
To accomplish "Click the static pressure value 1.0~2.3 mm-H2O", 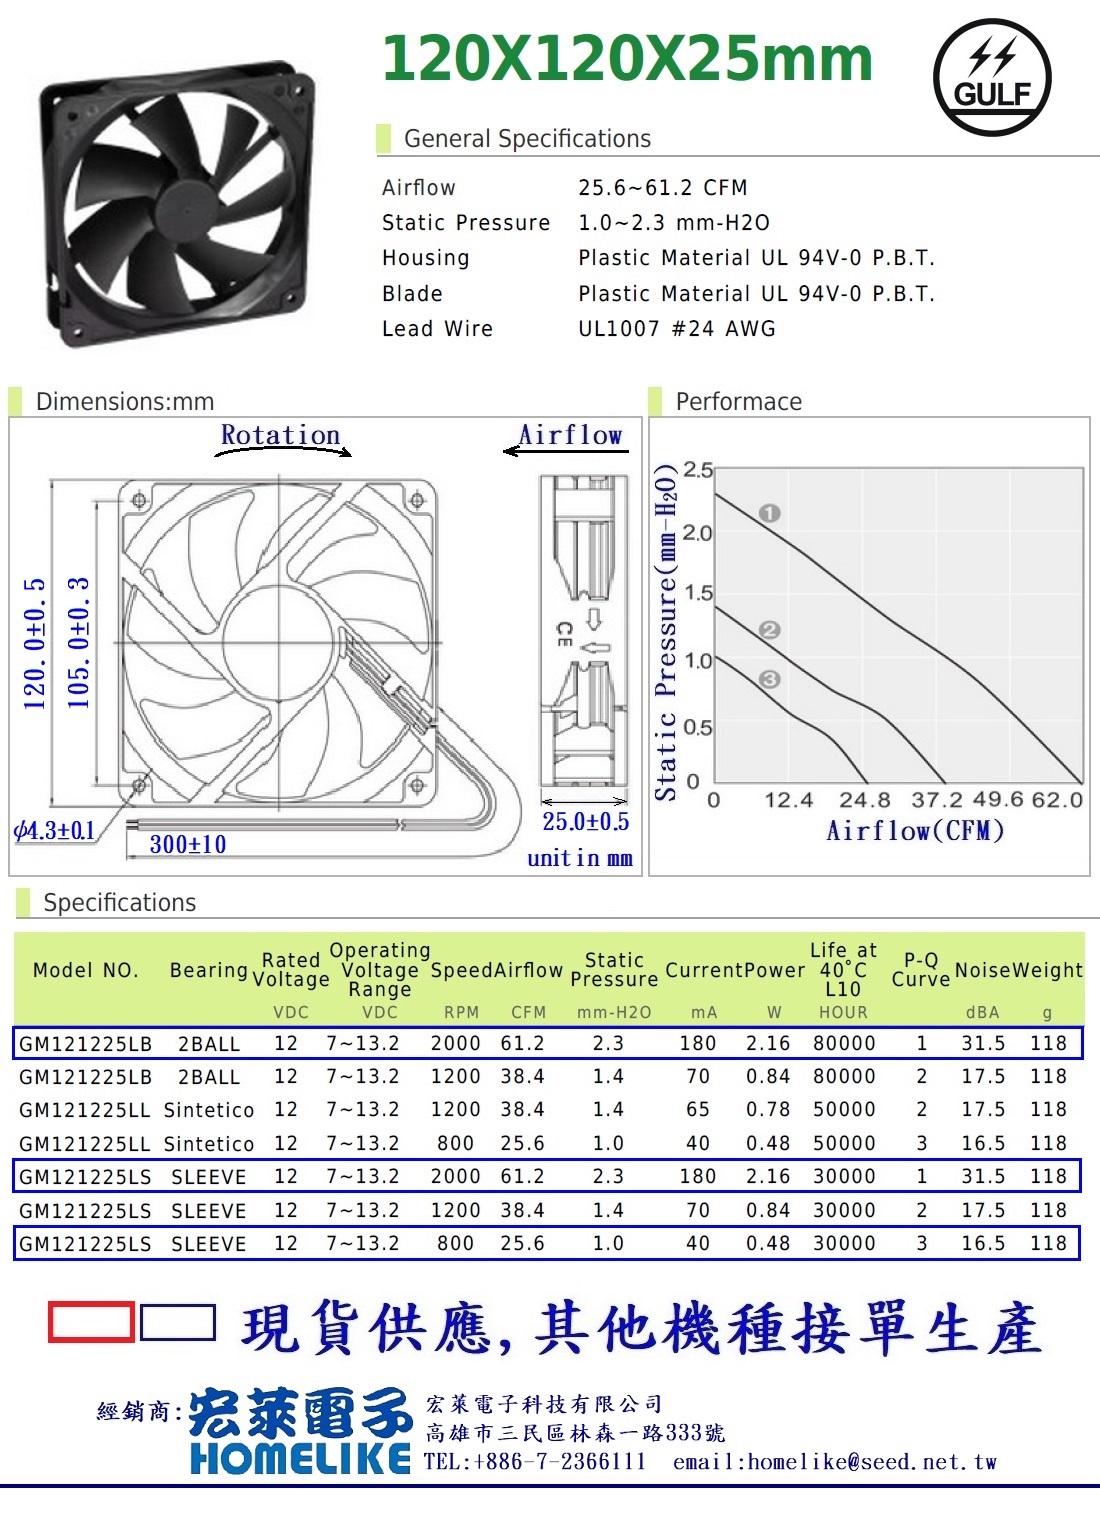I will click(674, 223).
